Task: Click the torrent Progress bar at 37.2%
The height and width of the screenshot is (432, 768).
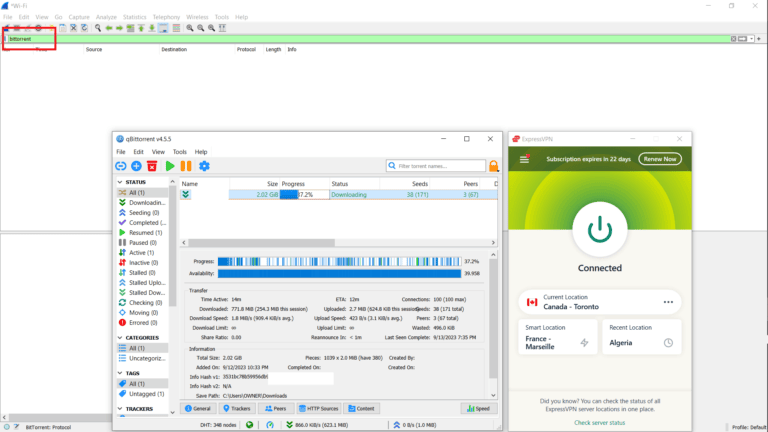Action: pos(304,194)
